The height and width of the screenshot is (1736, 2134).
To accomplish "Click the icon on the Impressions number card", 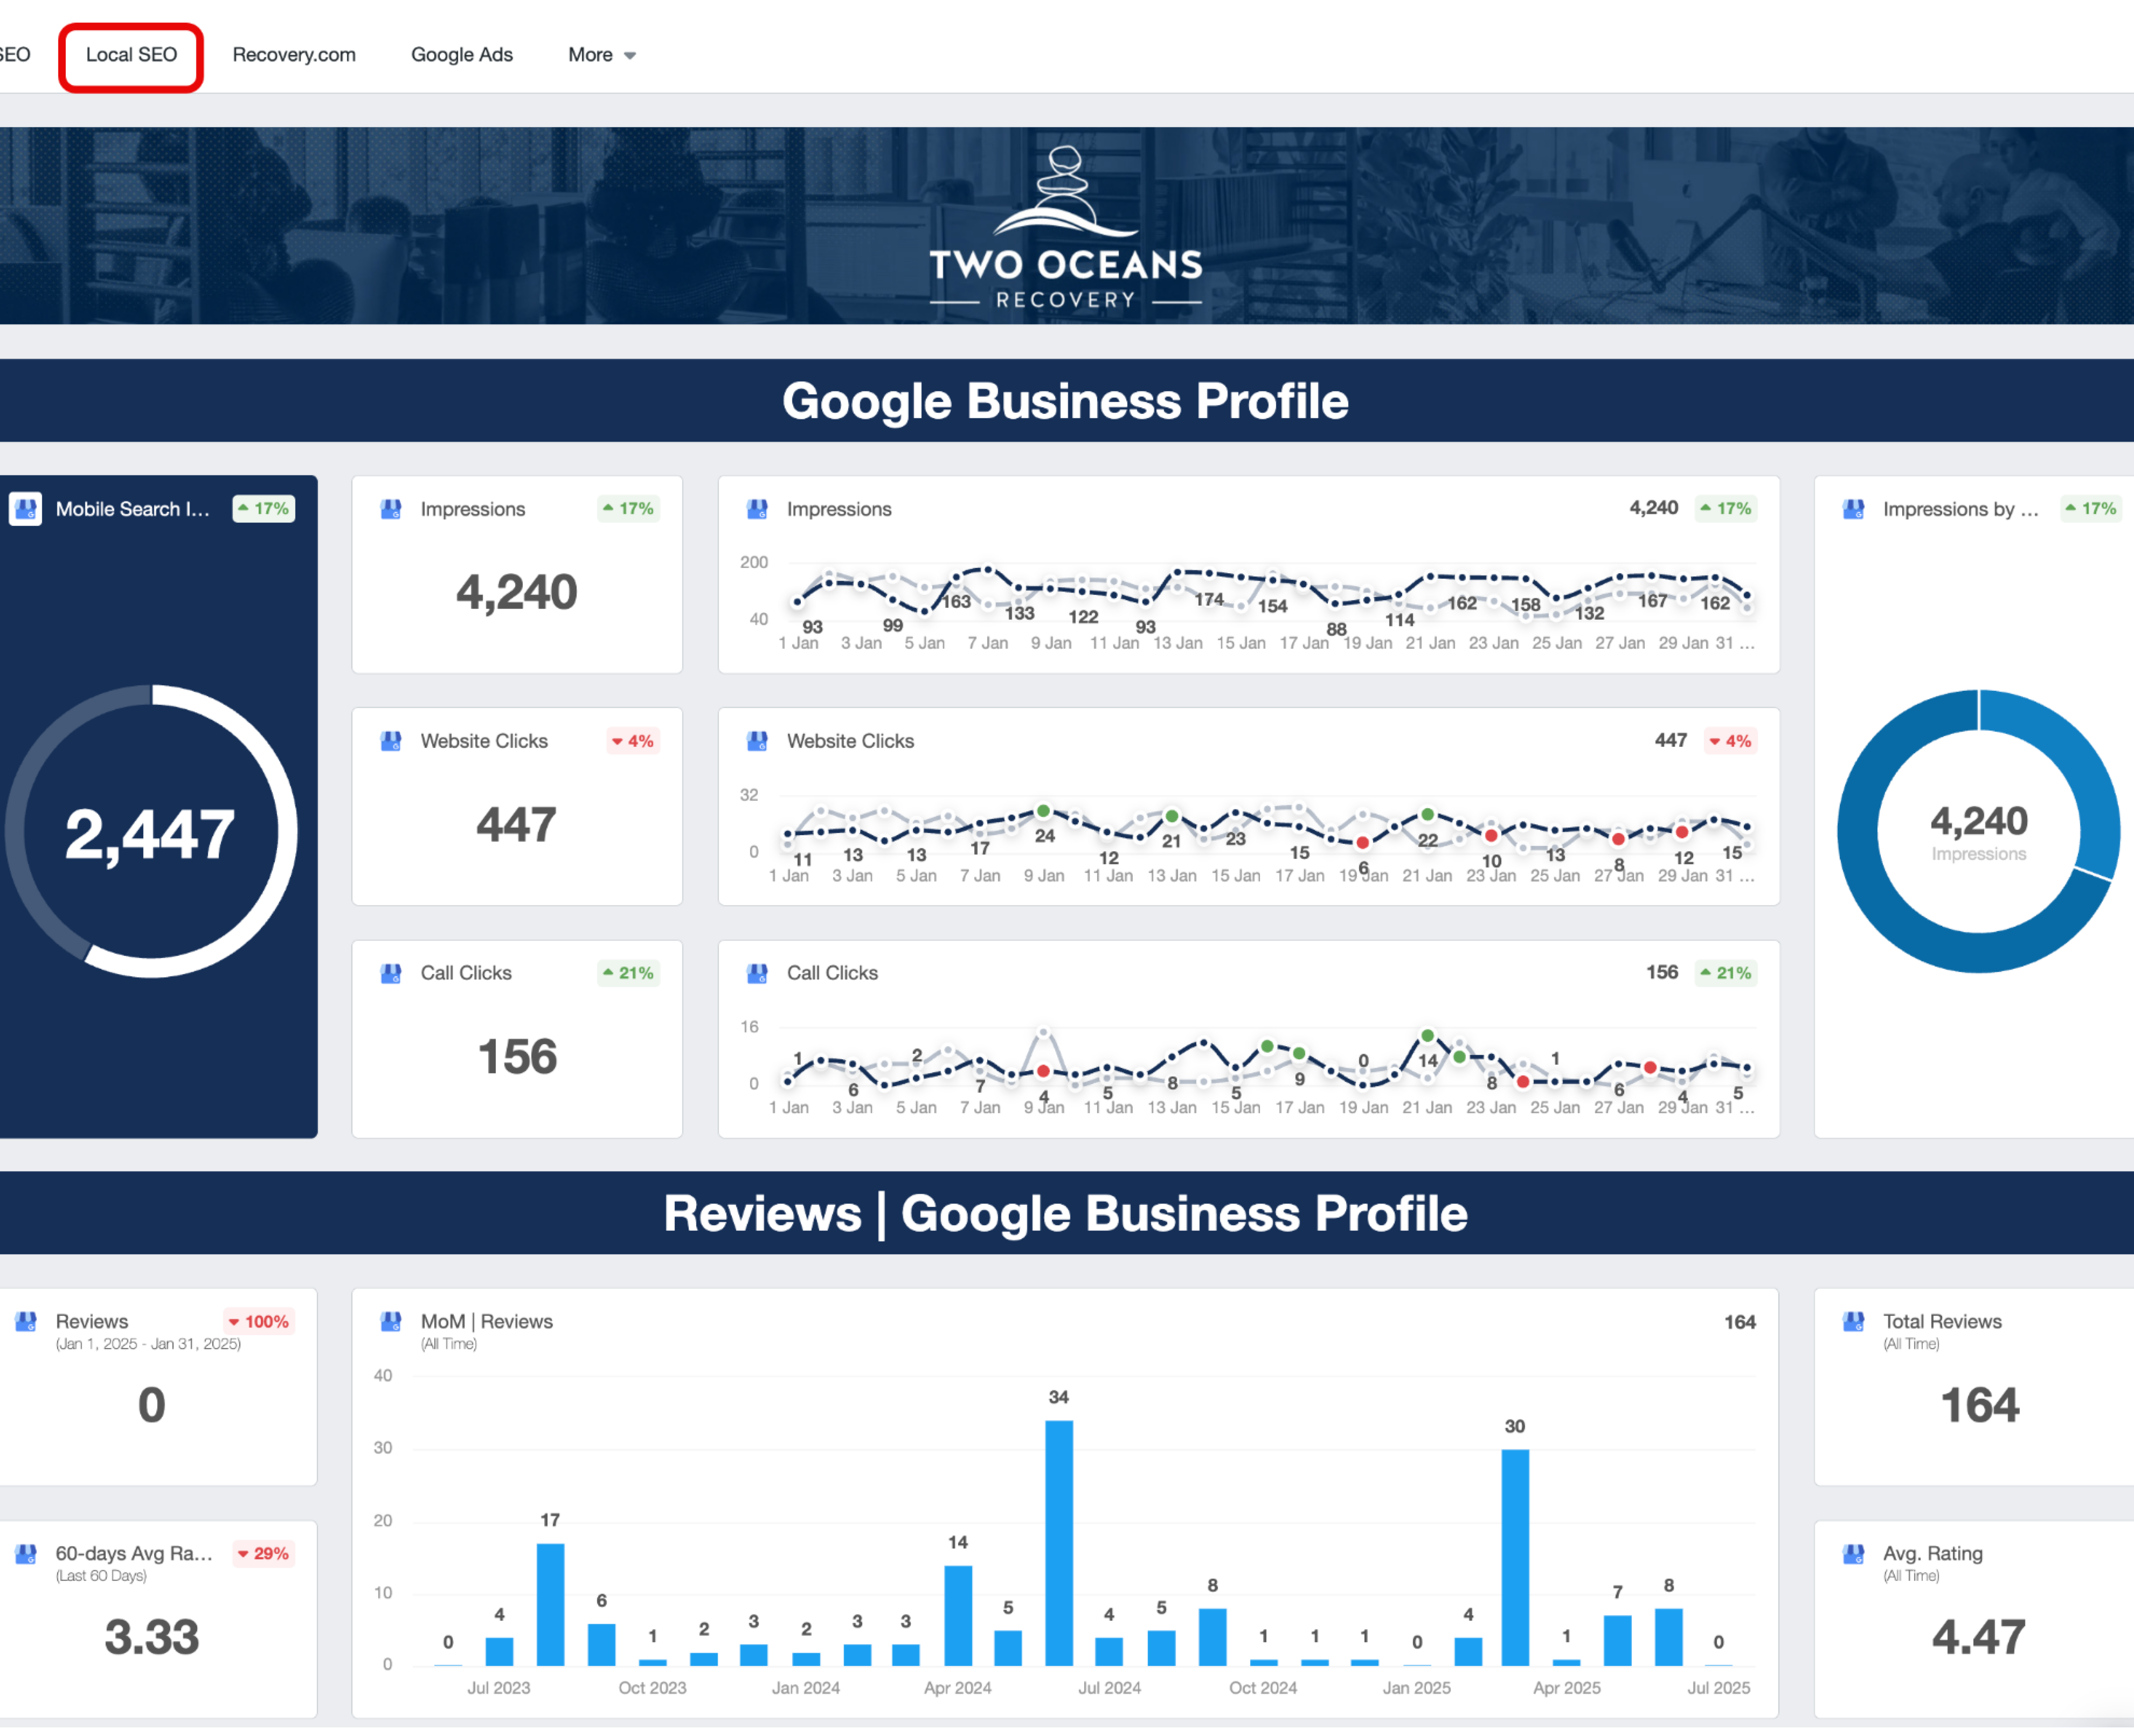I will point(391,509).
